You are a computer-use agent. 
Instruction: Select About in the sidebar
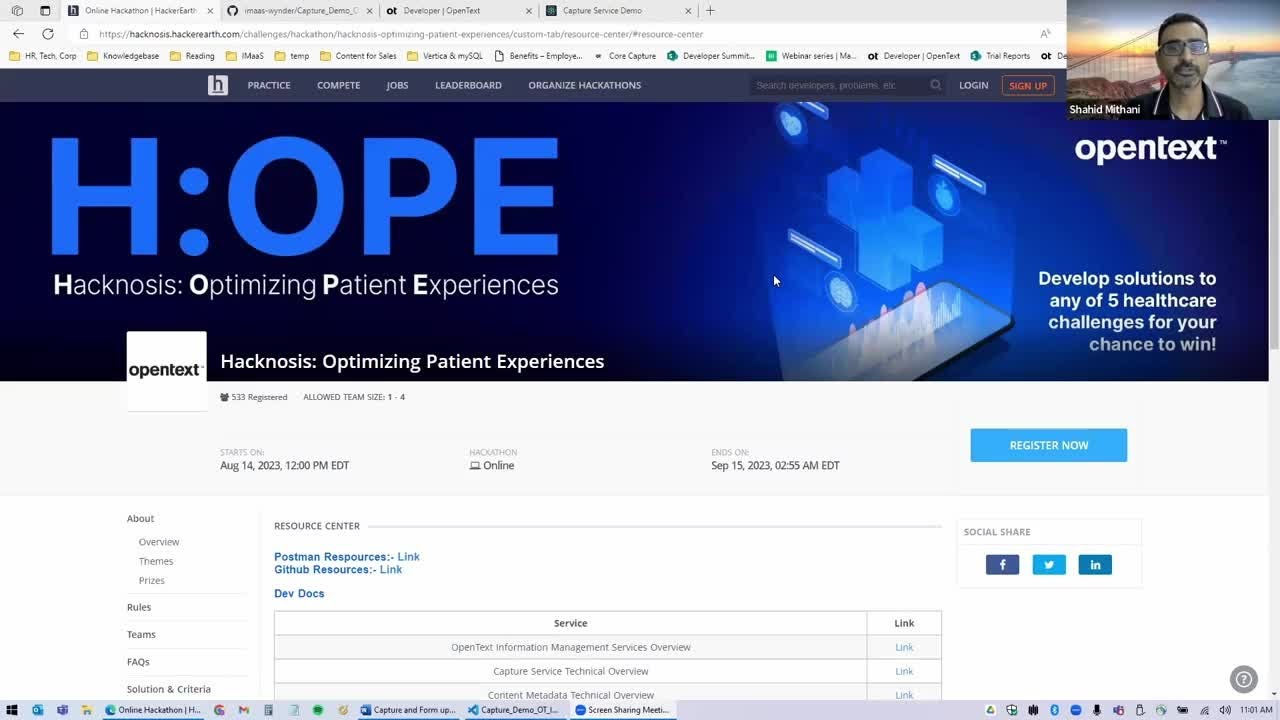pos(140,518)
